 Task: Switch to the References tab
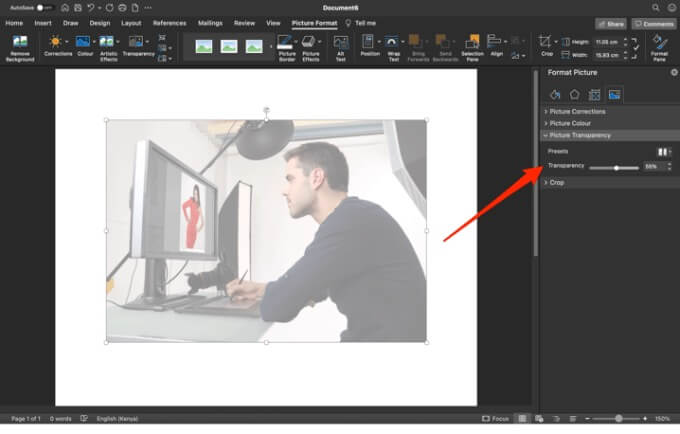click(x=170, y=23)
